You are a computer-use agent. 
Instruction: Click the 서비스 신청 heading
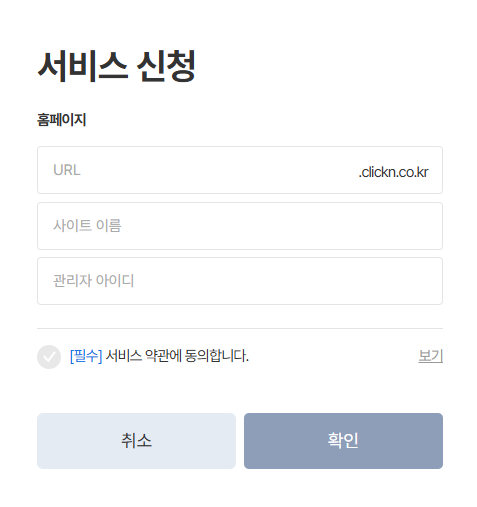[116, 66]
